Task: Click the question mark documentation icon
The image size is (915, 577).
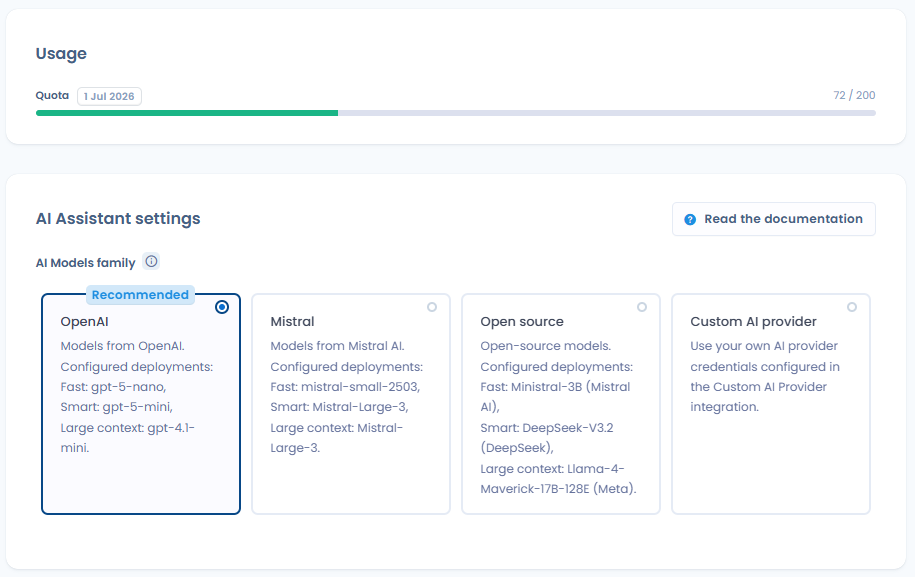Action: point(690,219)
